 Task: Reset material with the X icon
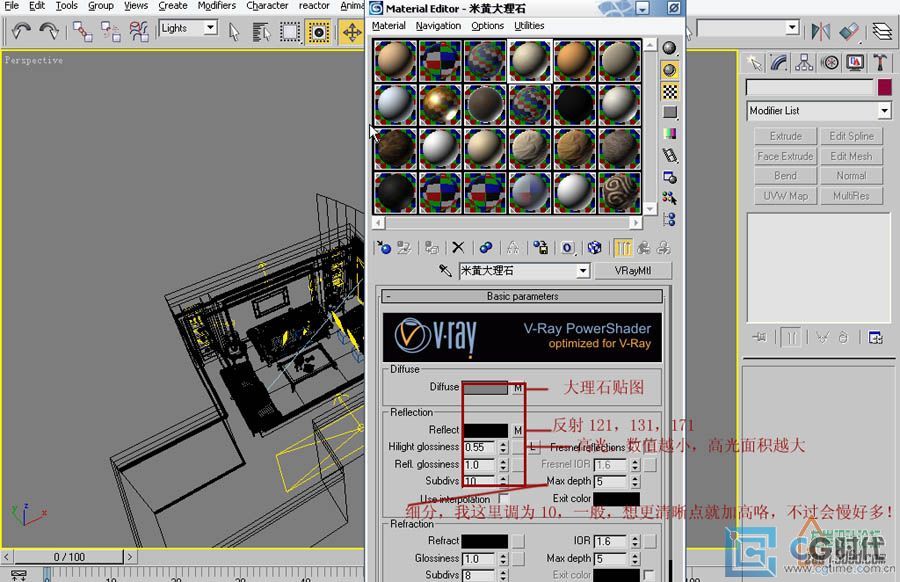tap(458, 248)
